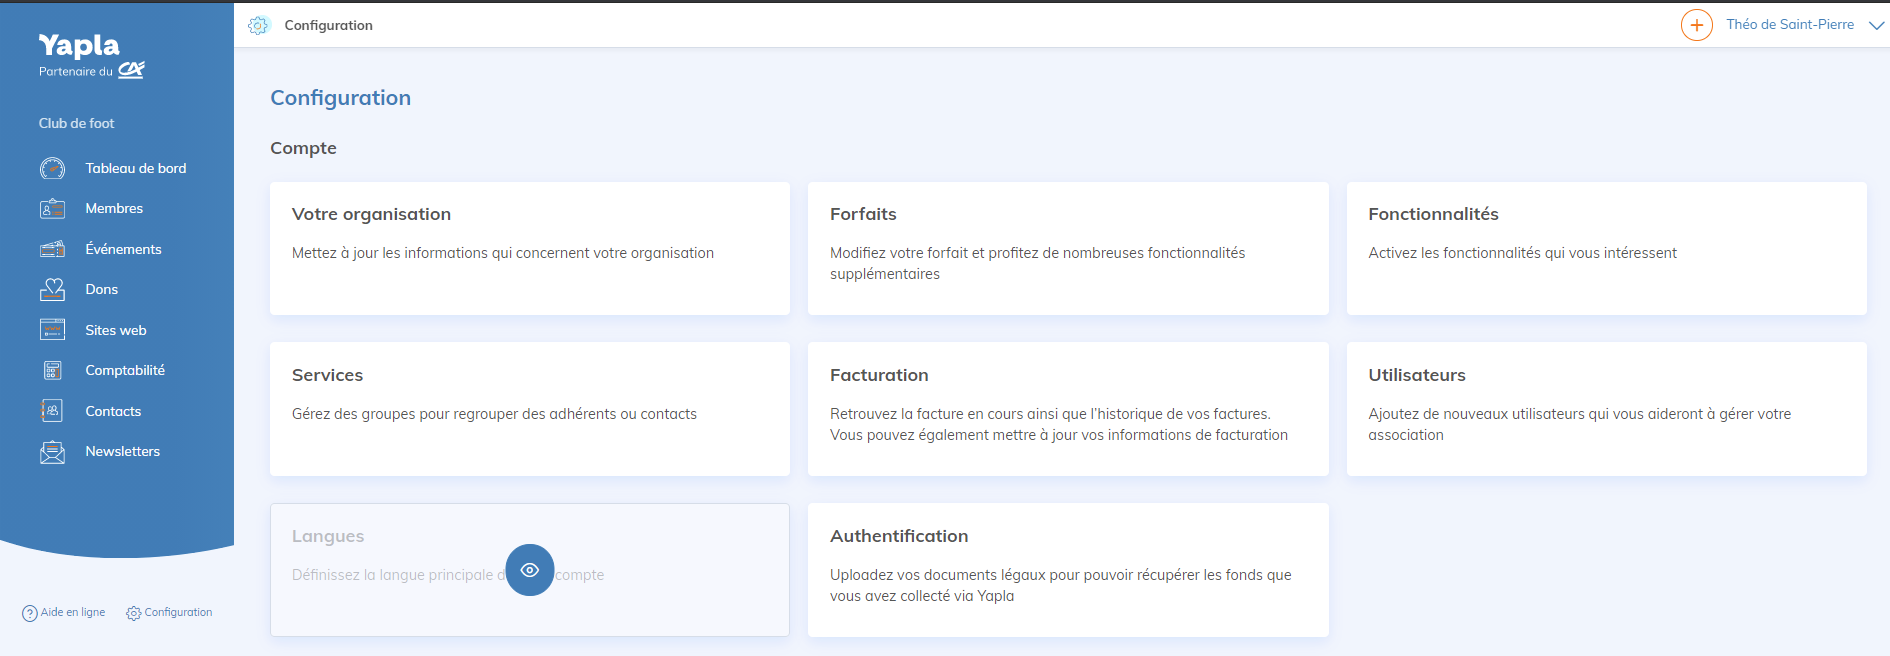The height and width of the screenshot is (656, 1890).
Task: Click the Newsletters envelope icon
Action: 52,452
